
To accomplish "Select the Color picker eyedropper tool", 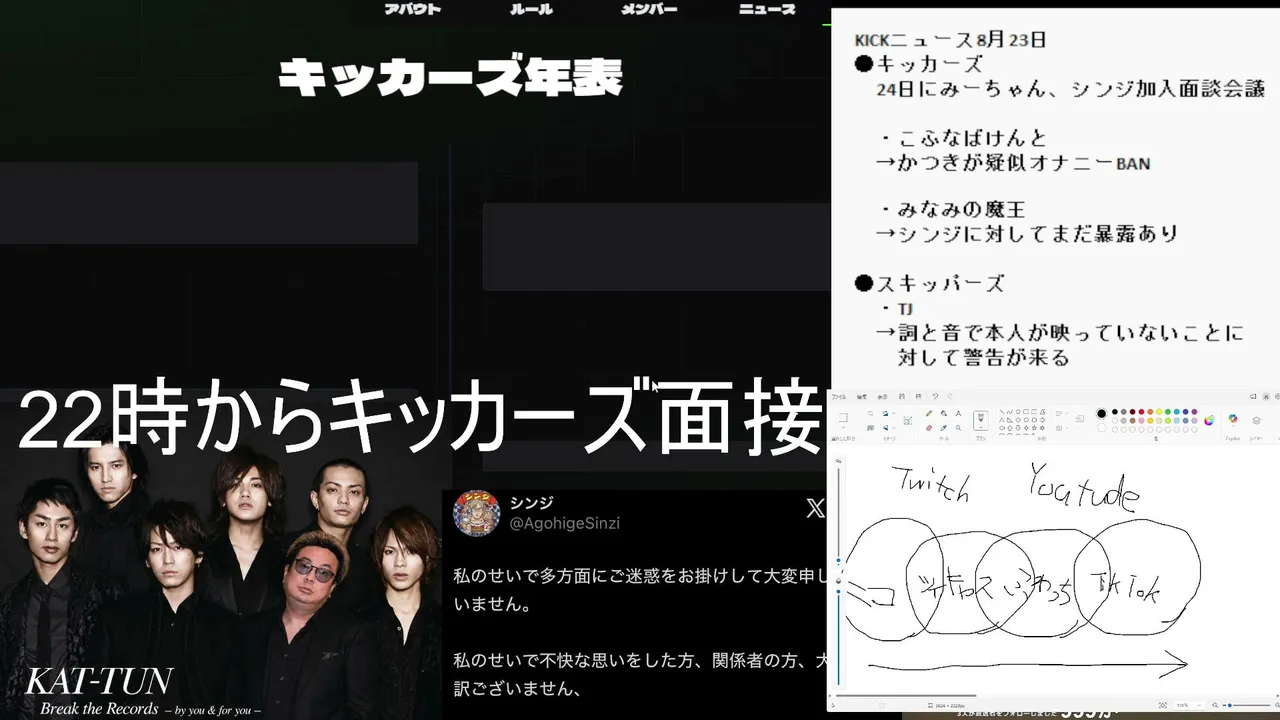I will click(x=944, y=428).
